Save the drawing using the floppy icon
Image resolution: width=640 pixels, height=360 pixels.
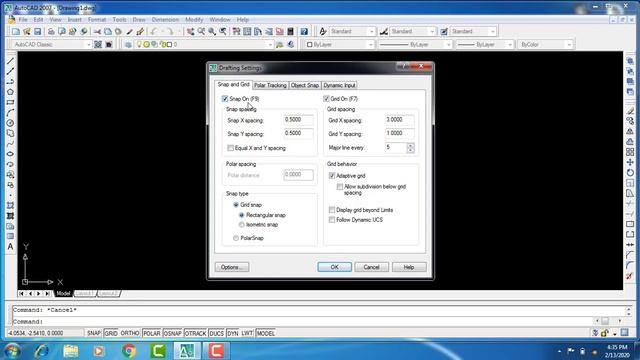tap(38, 31)
